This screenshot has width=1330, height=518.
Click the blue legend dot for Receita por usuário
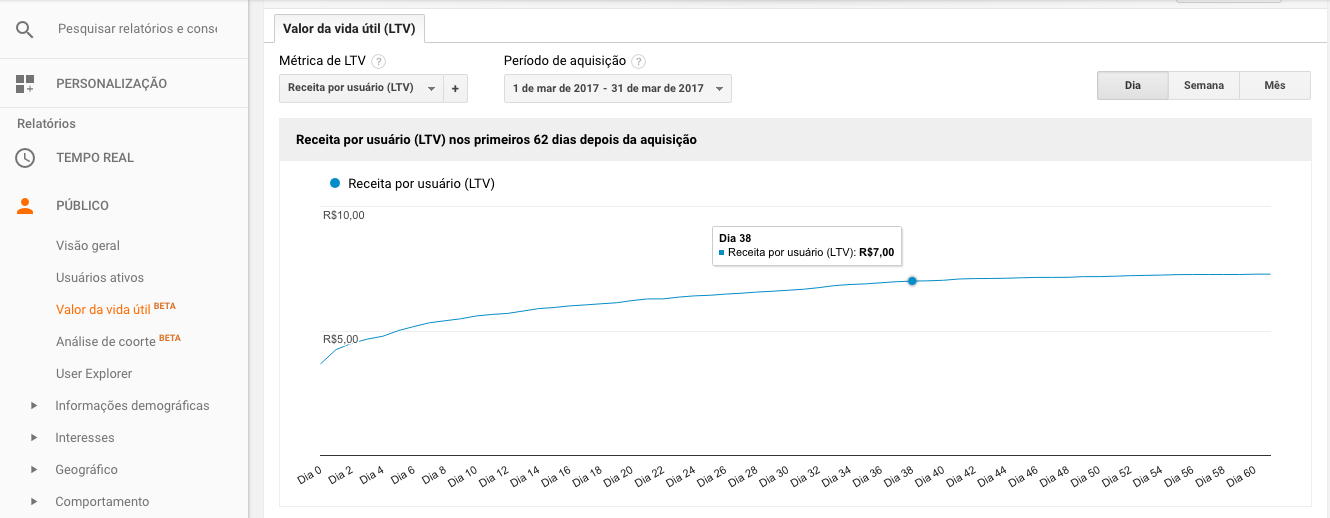[334, 184]
